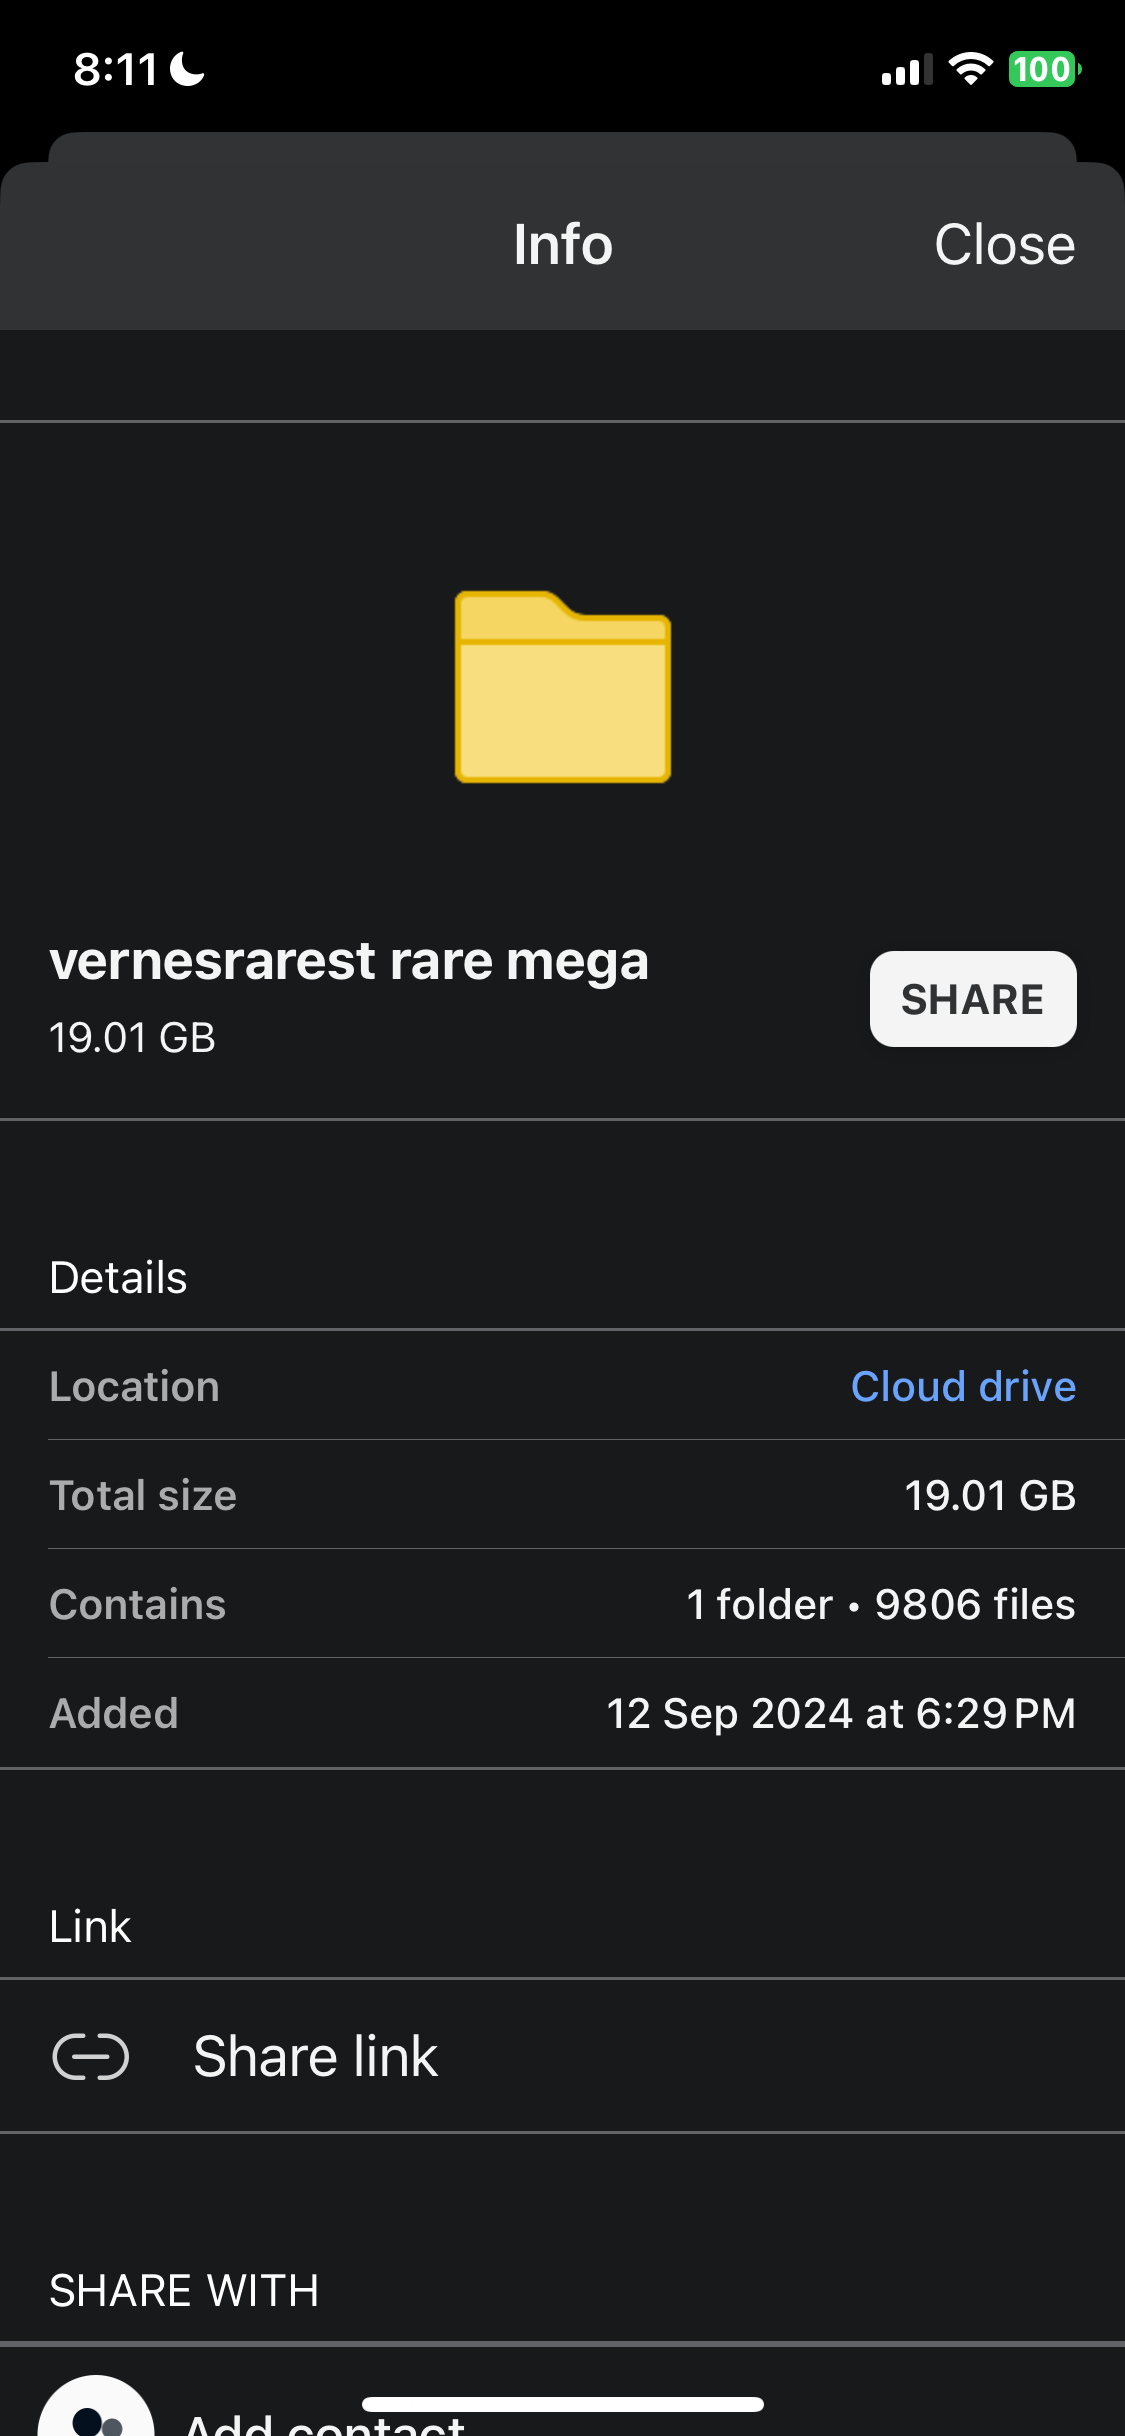This screenshot has width=1125, height=2436.
Task: Tap the cellular signal bars icon
Action: [906, 70]
